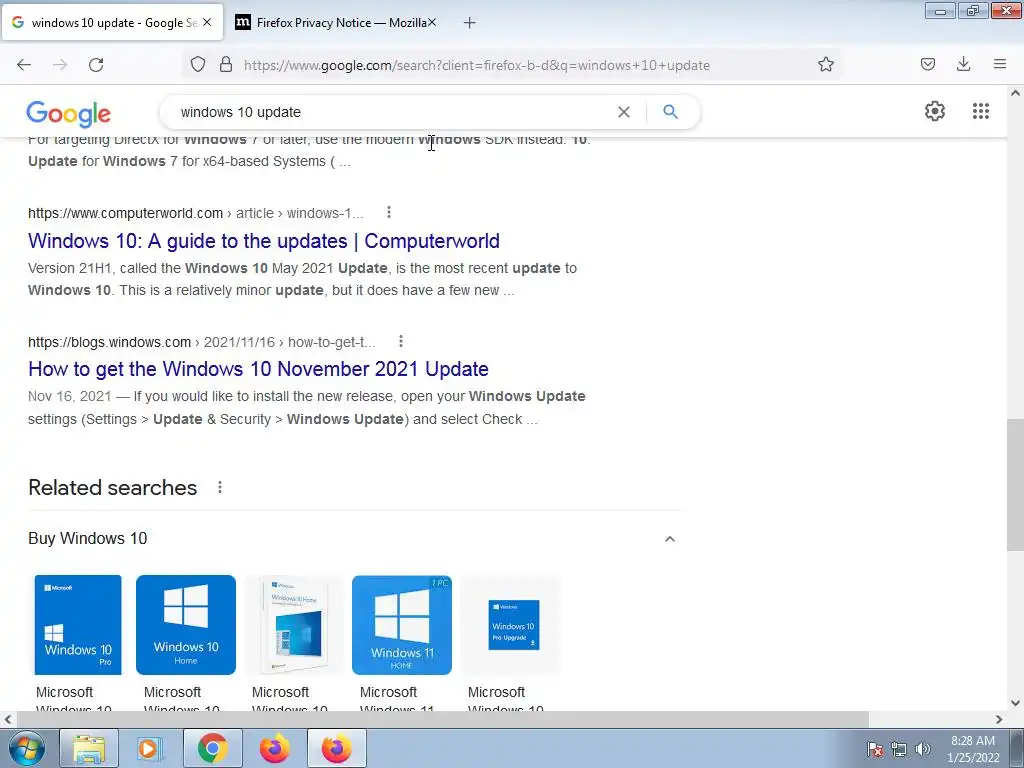
Task: Open the Firefox downloads panel
Action: tap(963, 64)
